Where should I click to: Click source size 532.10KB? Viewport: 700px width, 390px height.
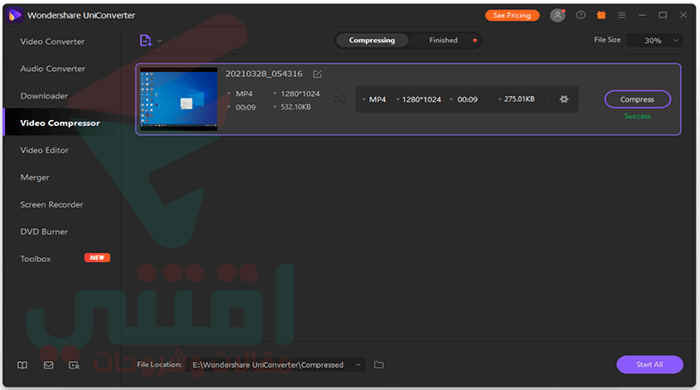tap(296, 107)
